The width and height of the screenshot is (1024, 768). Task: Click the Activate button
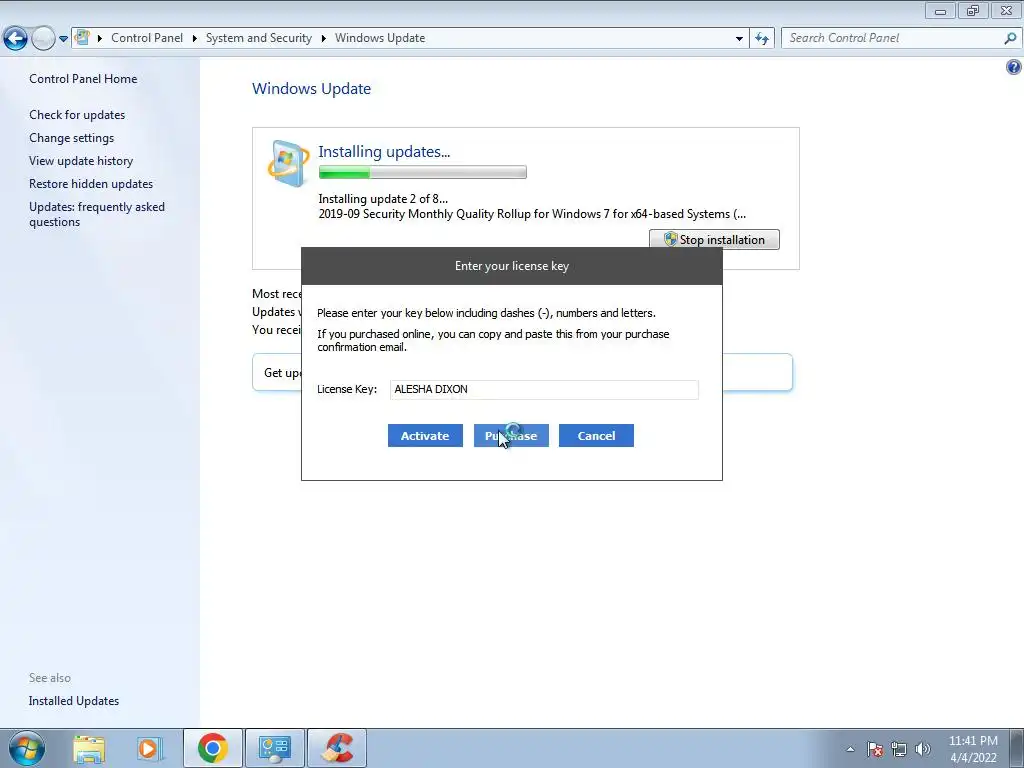(x=425, y=436)
